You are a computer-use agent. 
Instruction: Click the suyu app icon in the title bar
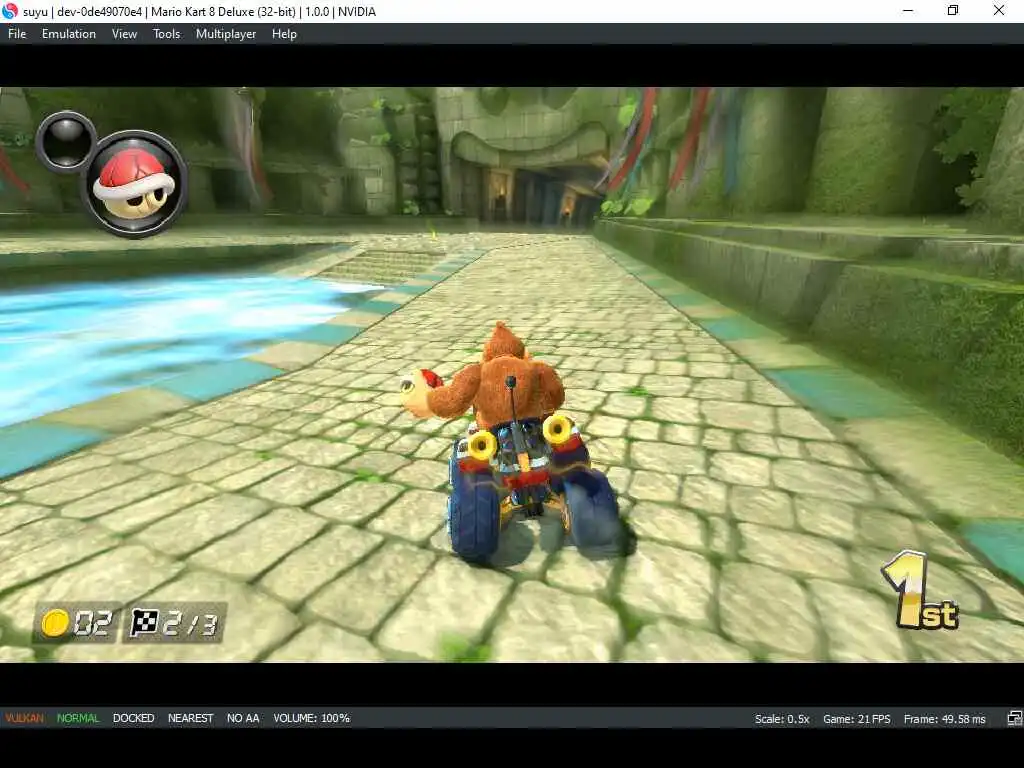(x=10, y=11)
